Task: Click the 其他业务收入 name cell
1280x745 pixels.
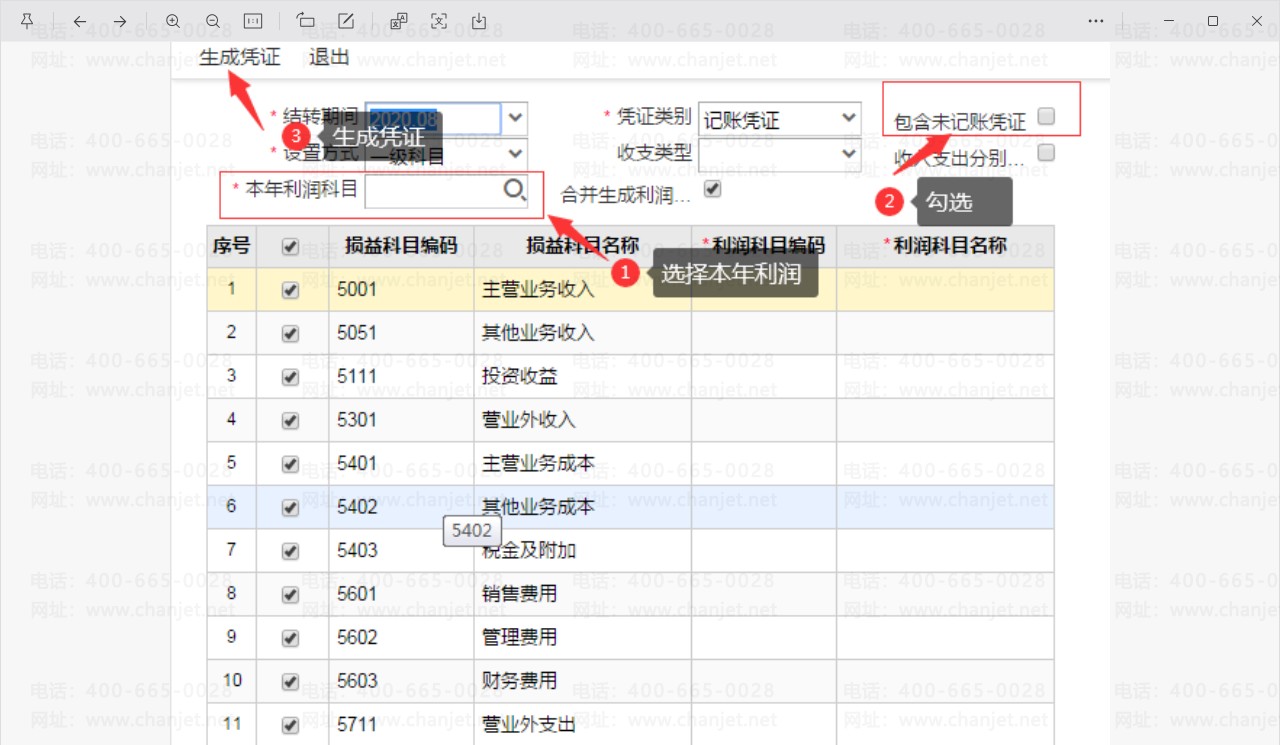Action: click(x=583, y=333)
